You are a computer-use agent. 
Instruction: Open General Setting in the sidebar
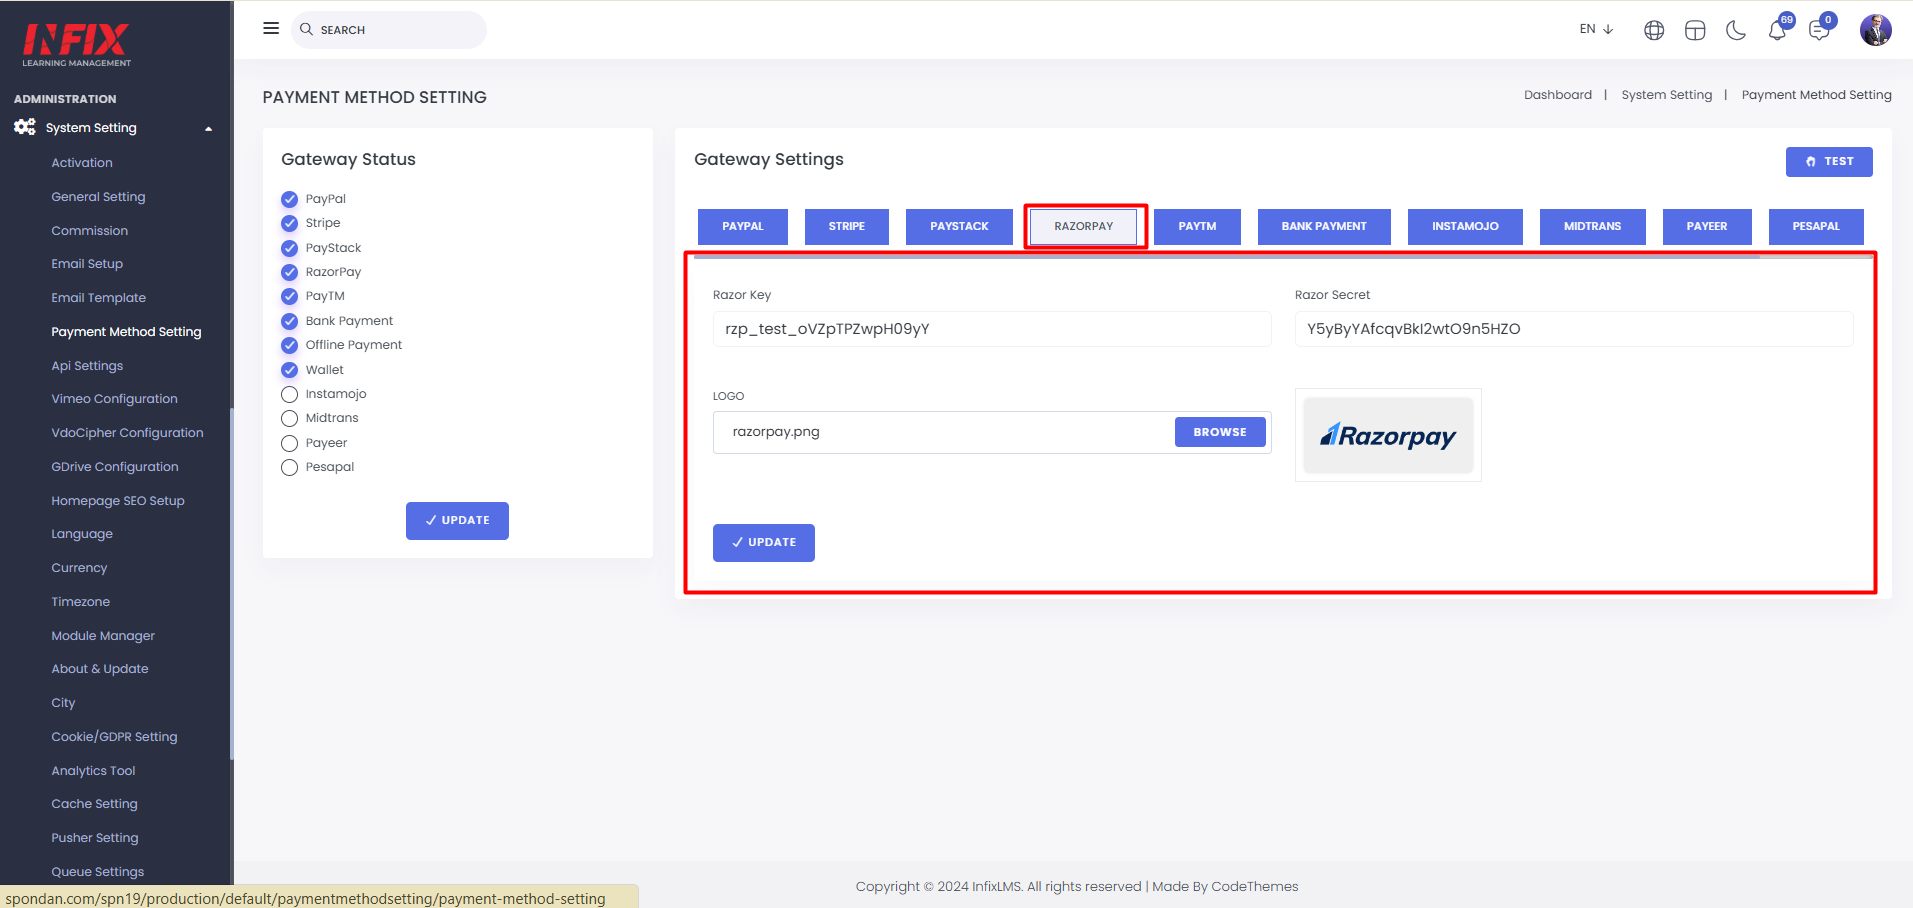[98, 197]
